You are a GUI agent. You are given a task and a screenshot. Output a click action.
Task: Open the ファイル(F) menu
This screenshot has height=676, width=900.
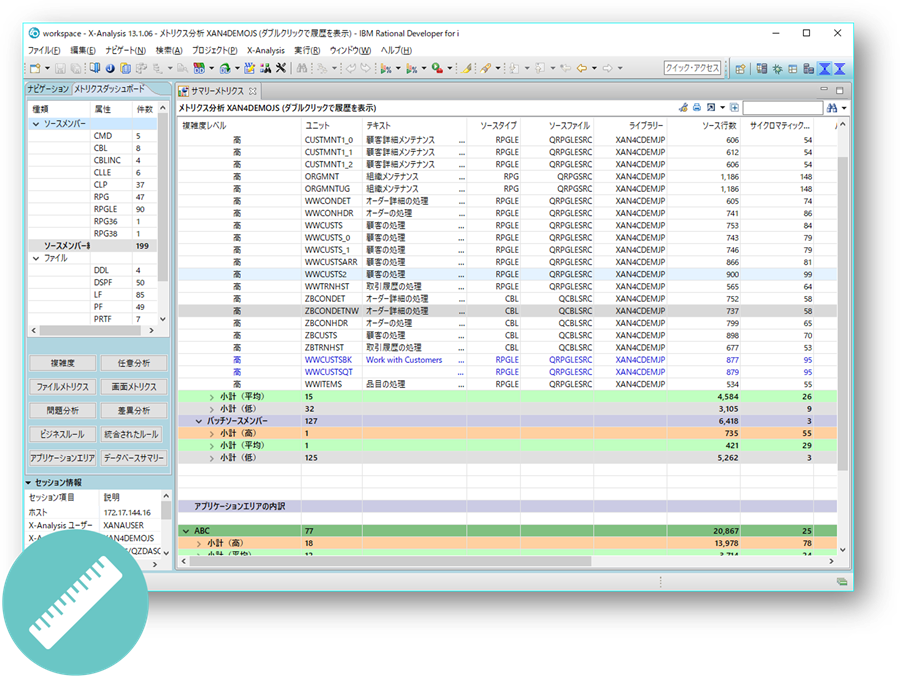pos(44,50)
